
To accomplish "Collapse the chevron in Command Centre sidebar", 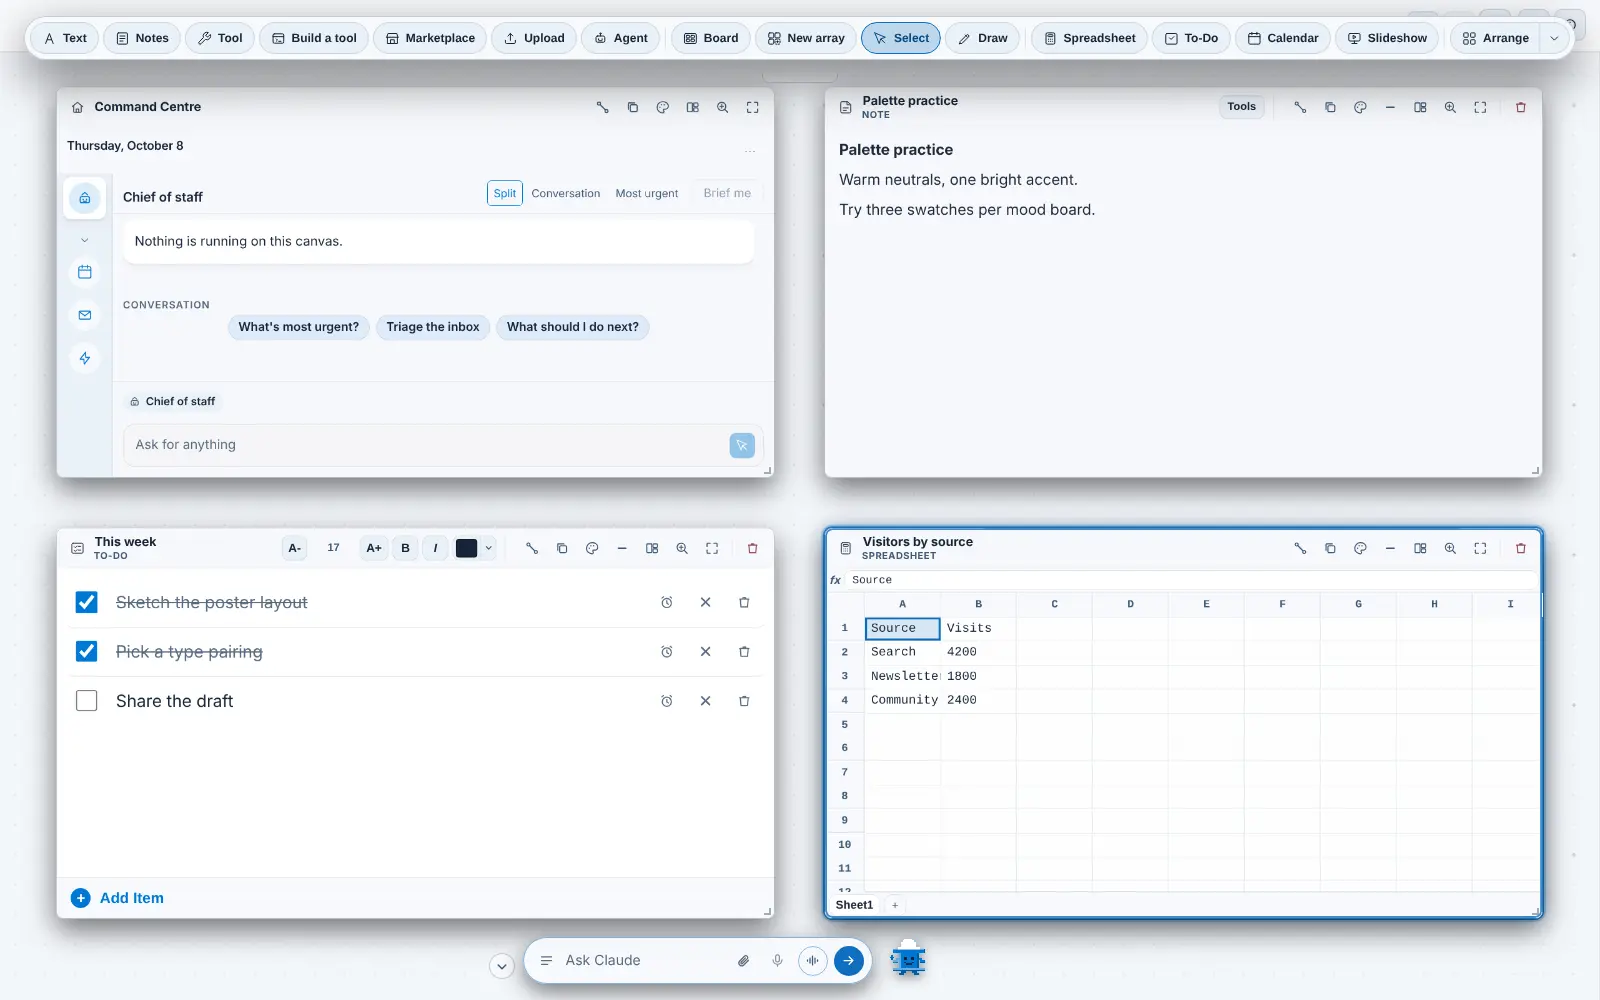I will point(85,240).
